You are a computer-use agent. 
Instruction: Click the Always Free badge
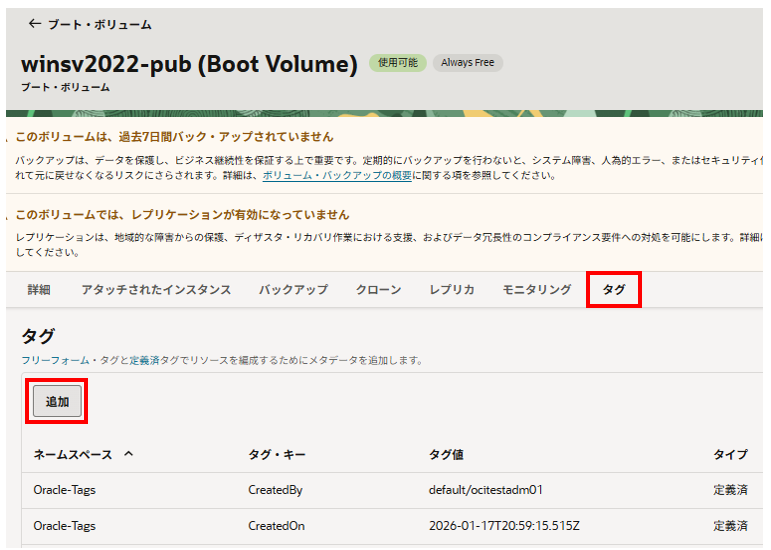pos(467,63)
